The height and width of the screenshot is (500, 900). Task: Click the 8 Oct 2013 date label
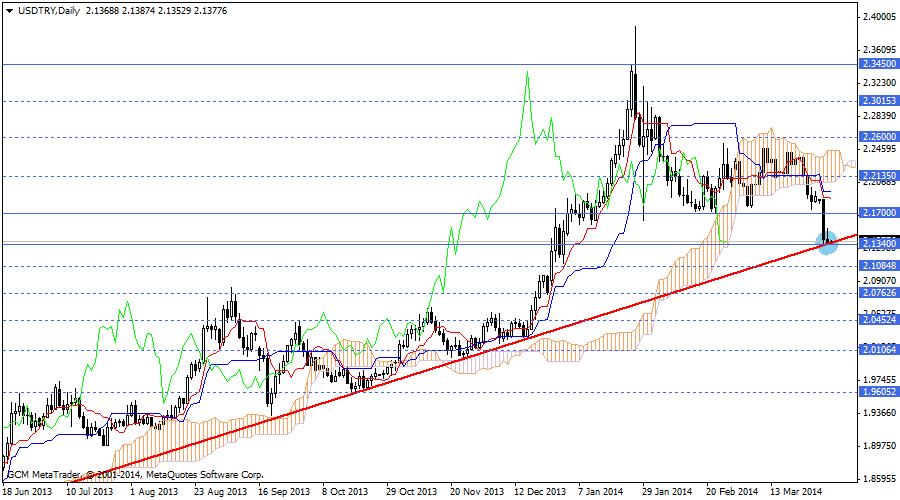pos(345,492)
